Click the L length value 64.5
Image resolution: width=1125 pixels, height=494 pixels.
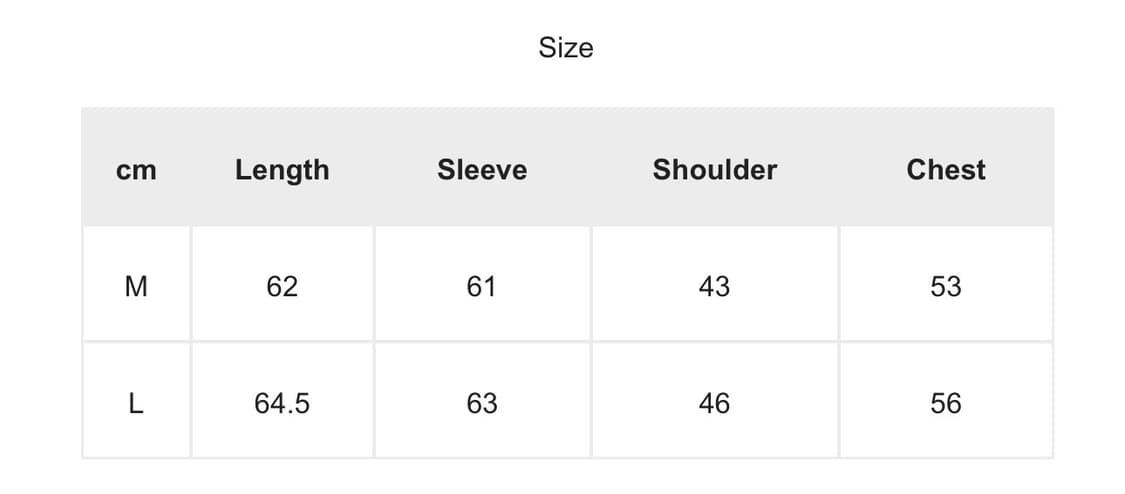[282, 404]
